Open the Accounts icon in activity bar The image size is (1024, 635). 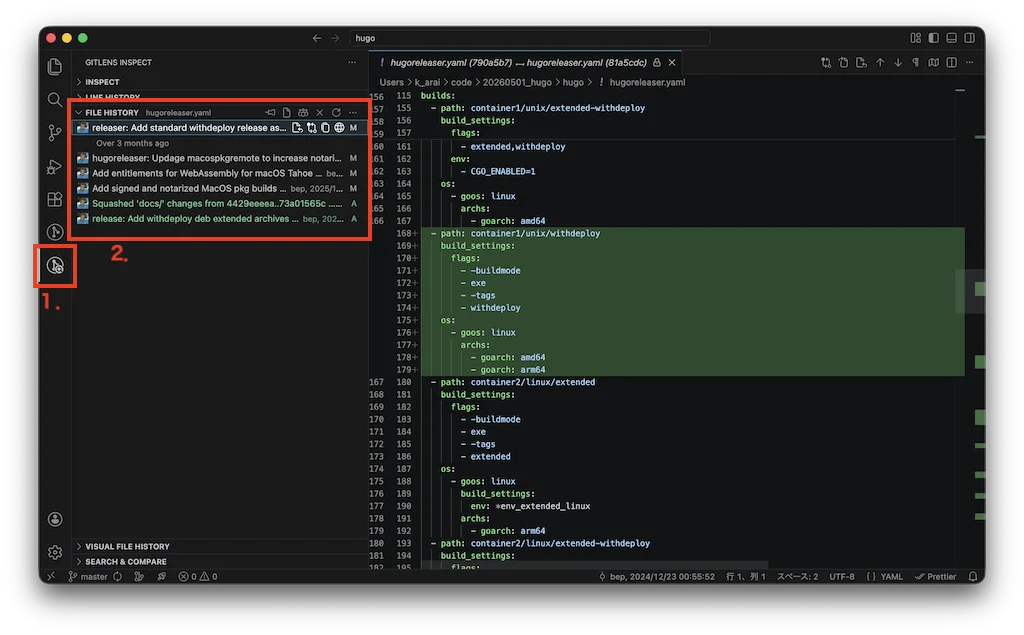click(55, 519)
